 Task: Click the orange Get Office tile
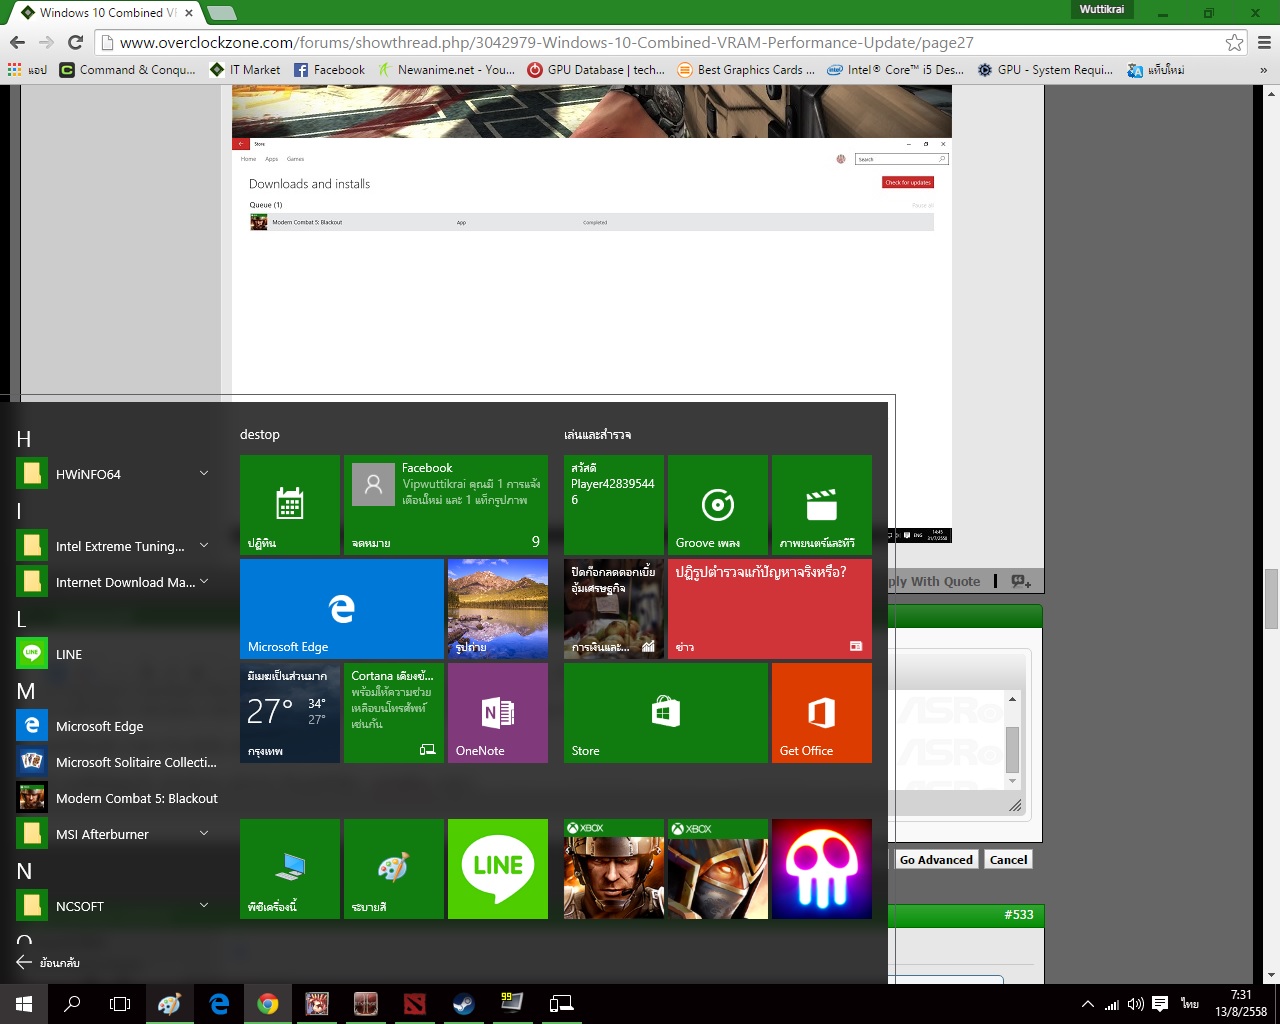[x=822, y=713]
